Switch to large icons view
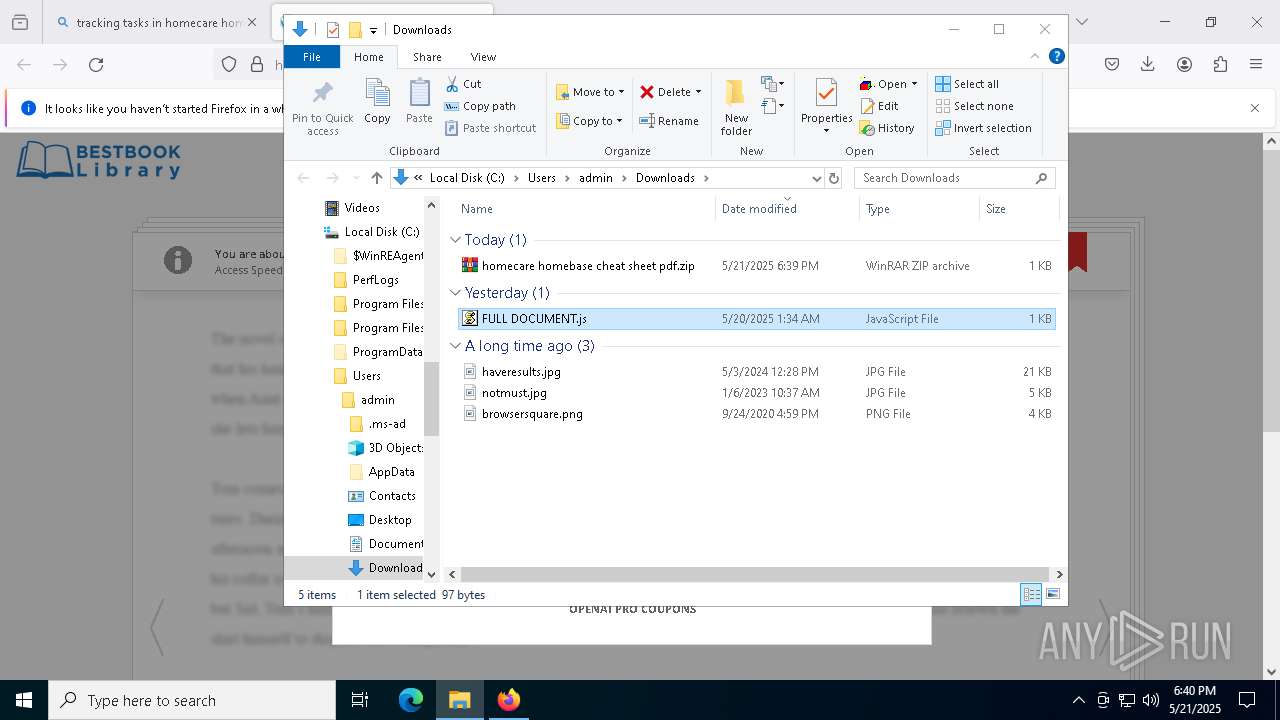Screen dimensions: 1280x720 pos(1052,594)
